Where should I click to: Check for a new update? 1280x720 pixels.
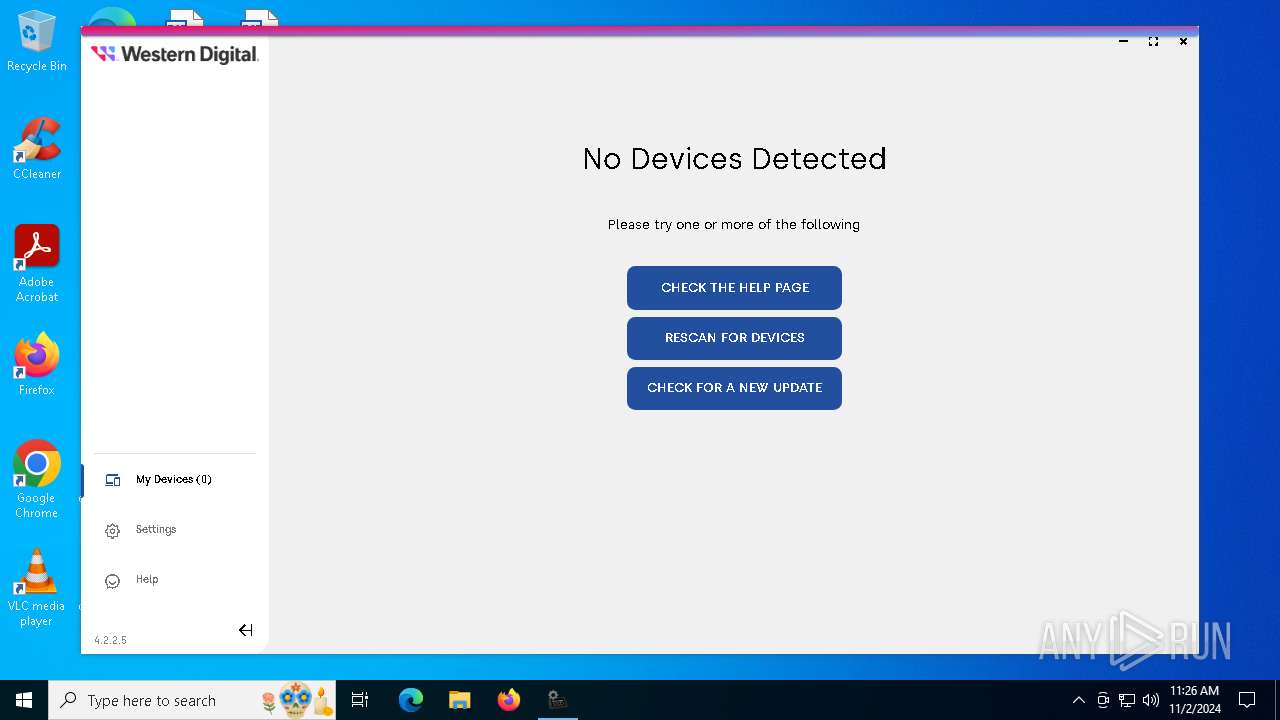click(x=734, y=388)
